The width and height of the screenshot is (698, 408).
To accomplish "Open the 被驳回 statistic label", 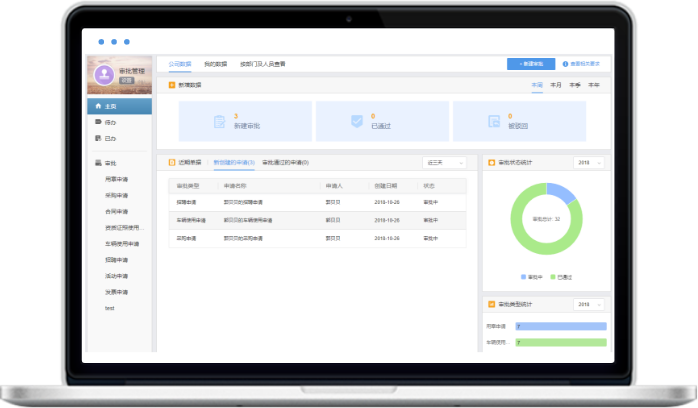I will coord(518,126).
